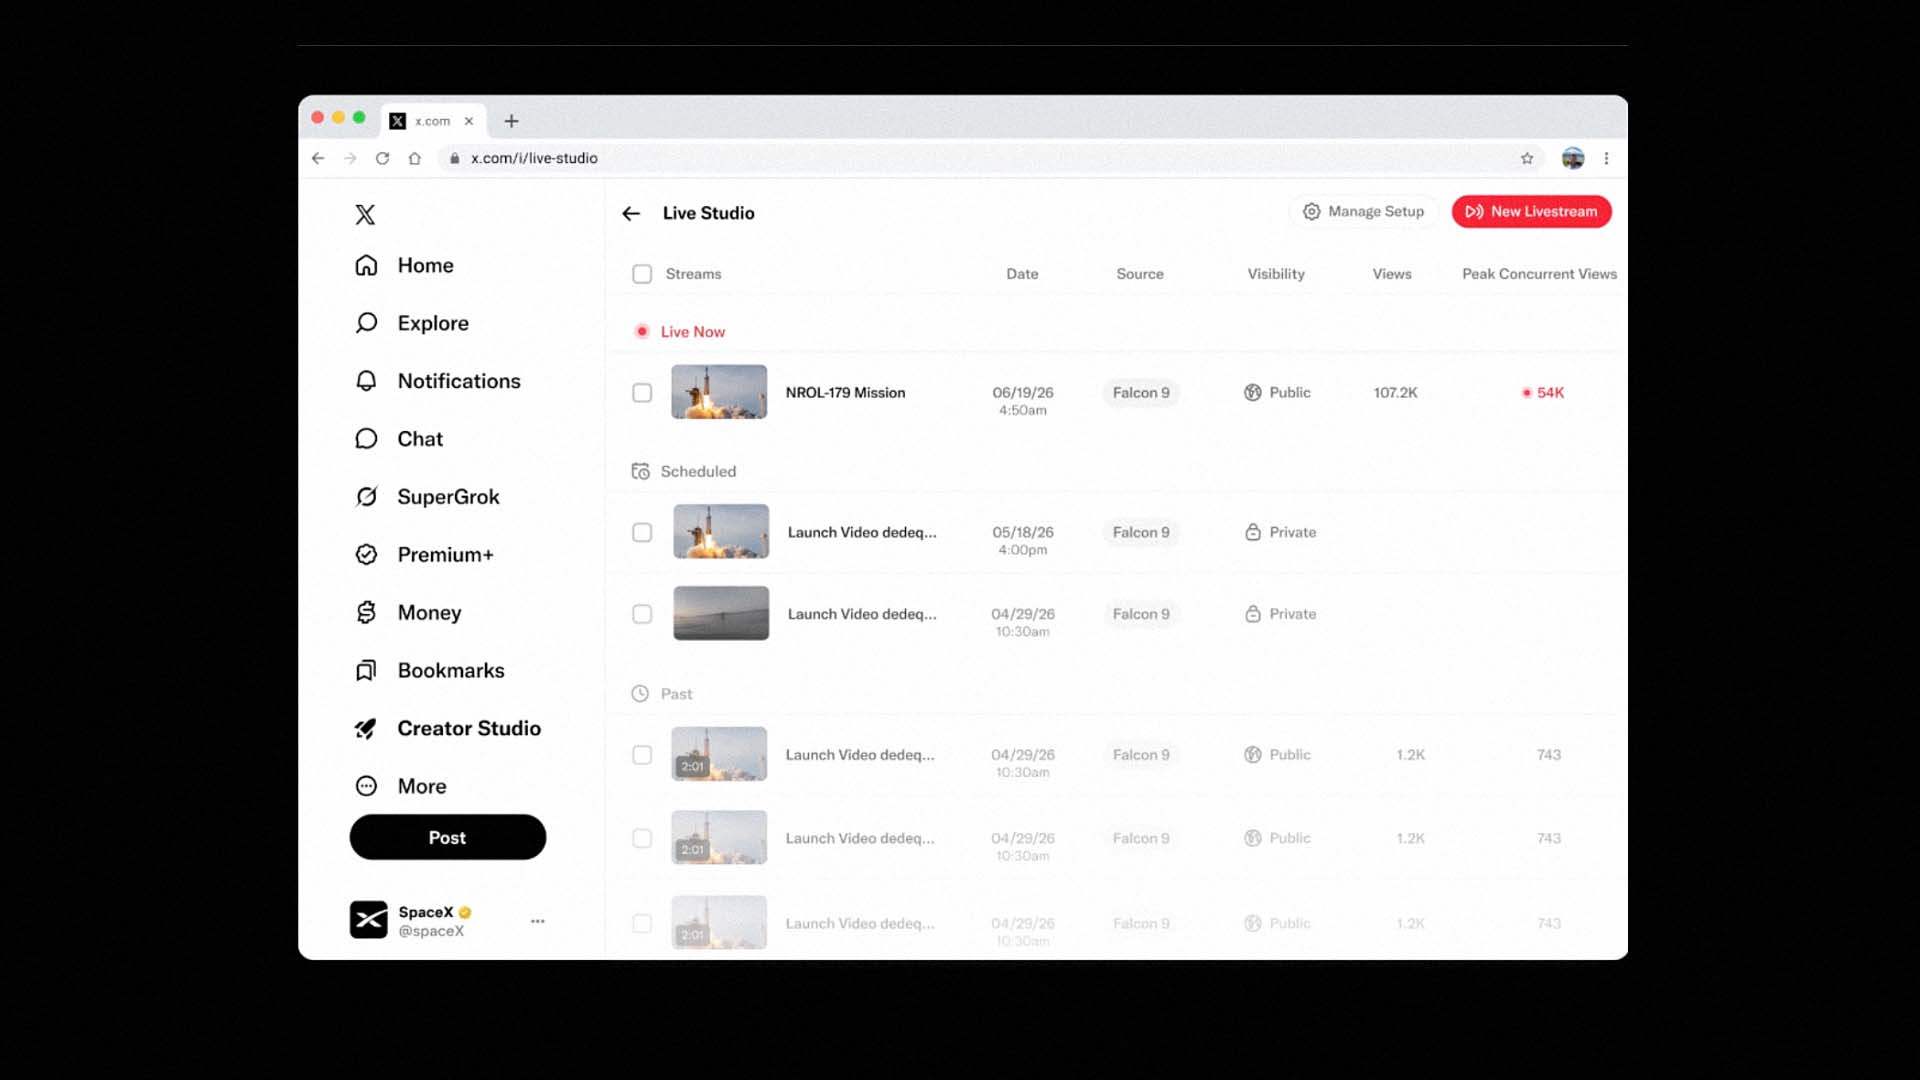Open the 04/29/26 scheduled private stream thumbnail
The image size is (1920, 1080).
coord(721,613)
